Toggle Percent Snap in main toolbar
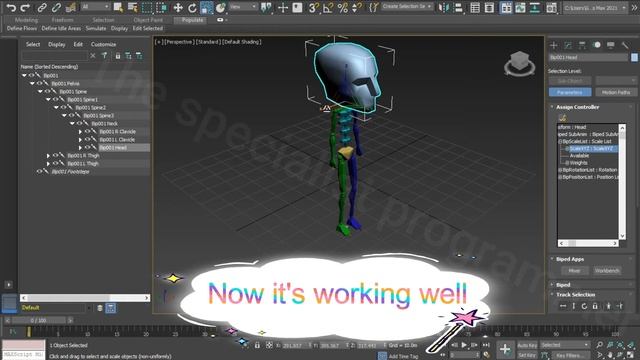640x360 pixels. (x=342, y=7)
